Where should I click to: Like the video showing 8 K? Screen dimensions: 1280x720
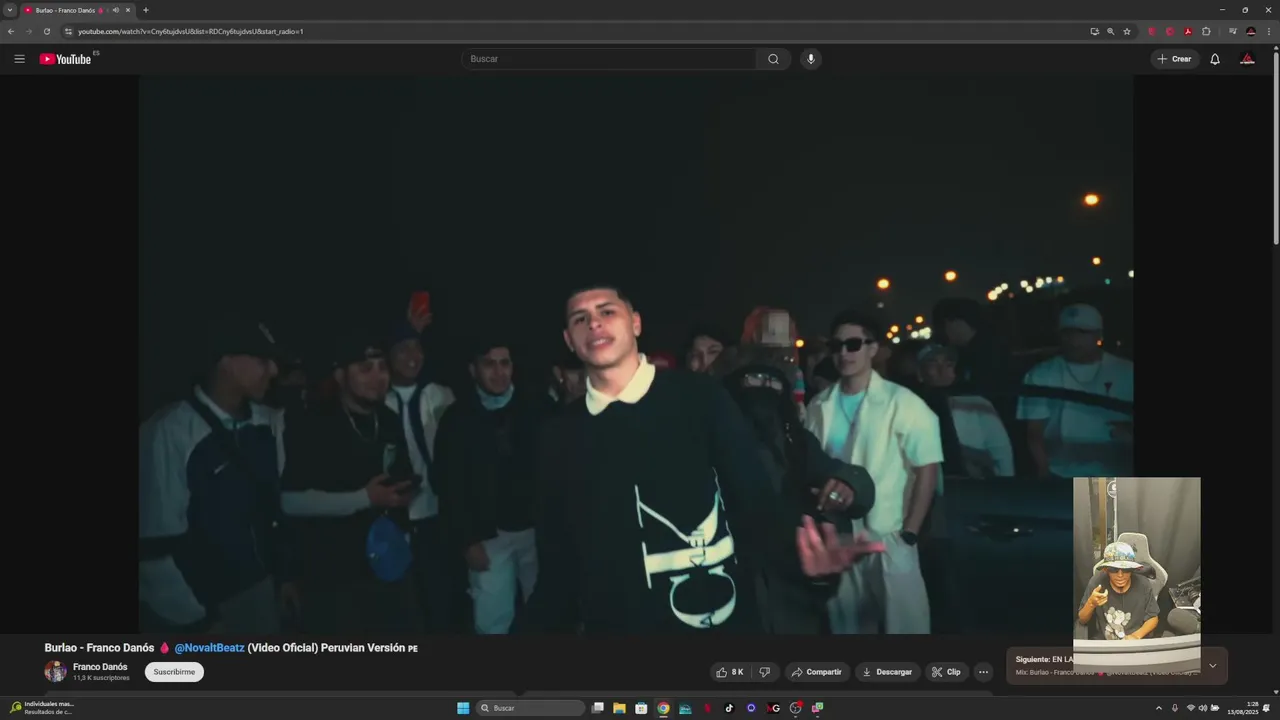click(730, 672)
